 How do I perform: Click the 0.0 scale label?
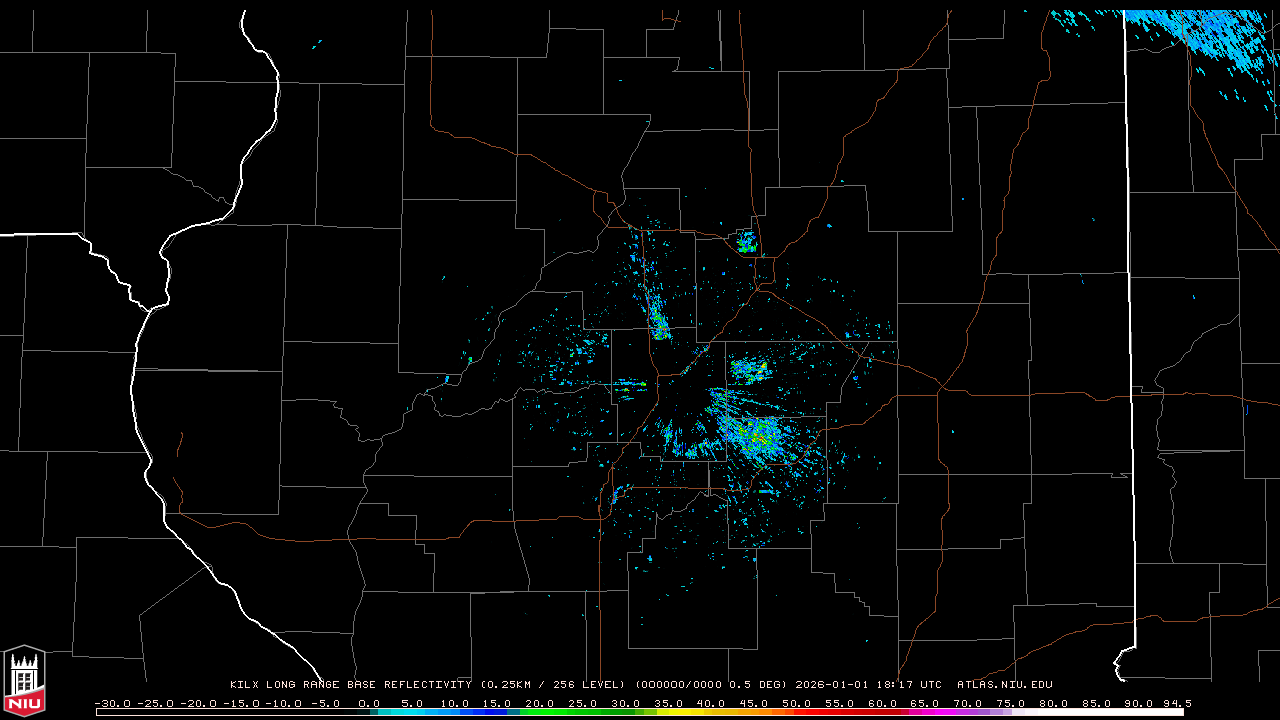[369, 703]
